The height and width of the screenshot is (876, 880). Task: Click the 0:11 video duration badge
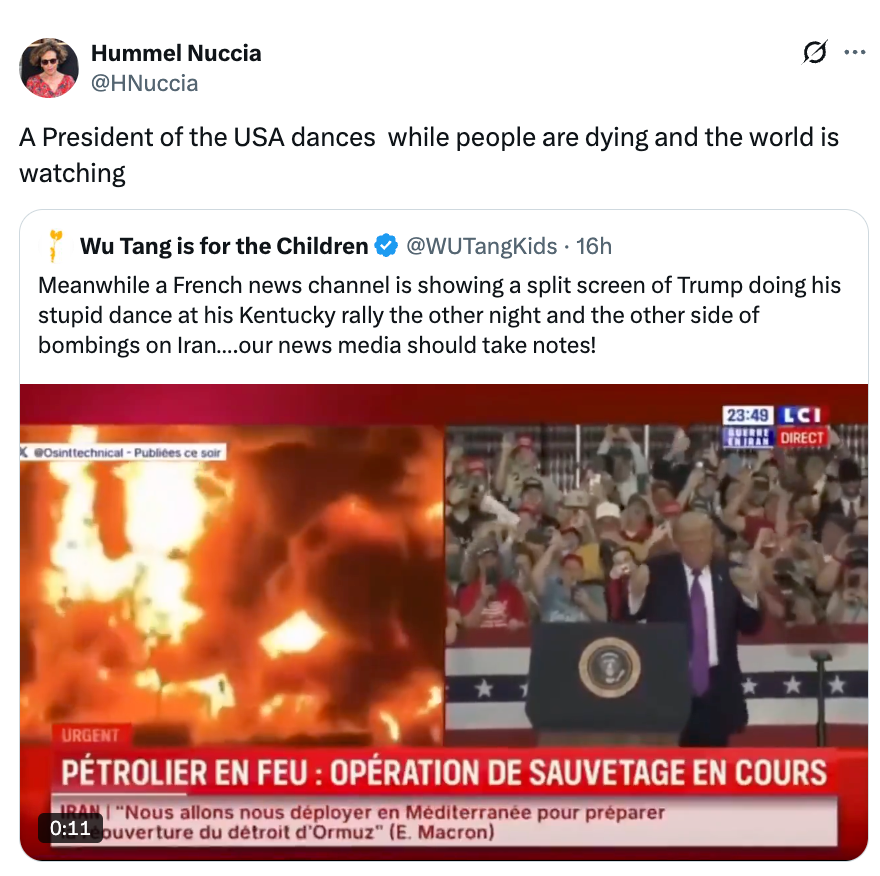70,828
